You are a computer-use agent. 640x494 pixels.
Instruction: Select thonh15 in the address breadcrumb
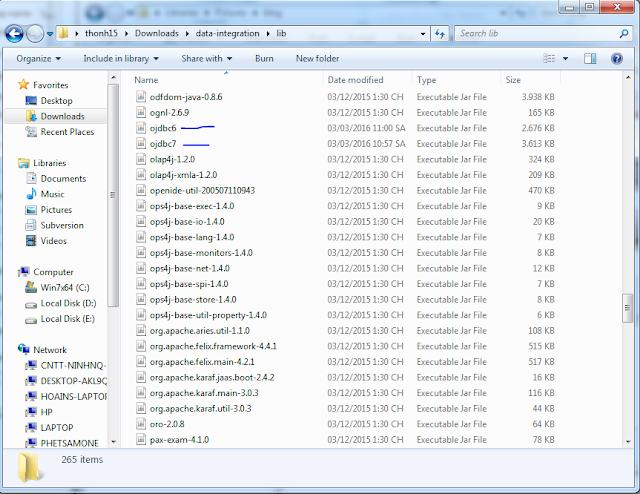pyautogui.click(x=101, y=33)
